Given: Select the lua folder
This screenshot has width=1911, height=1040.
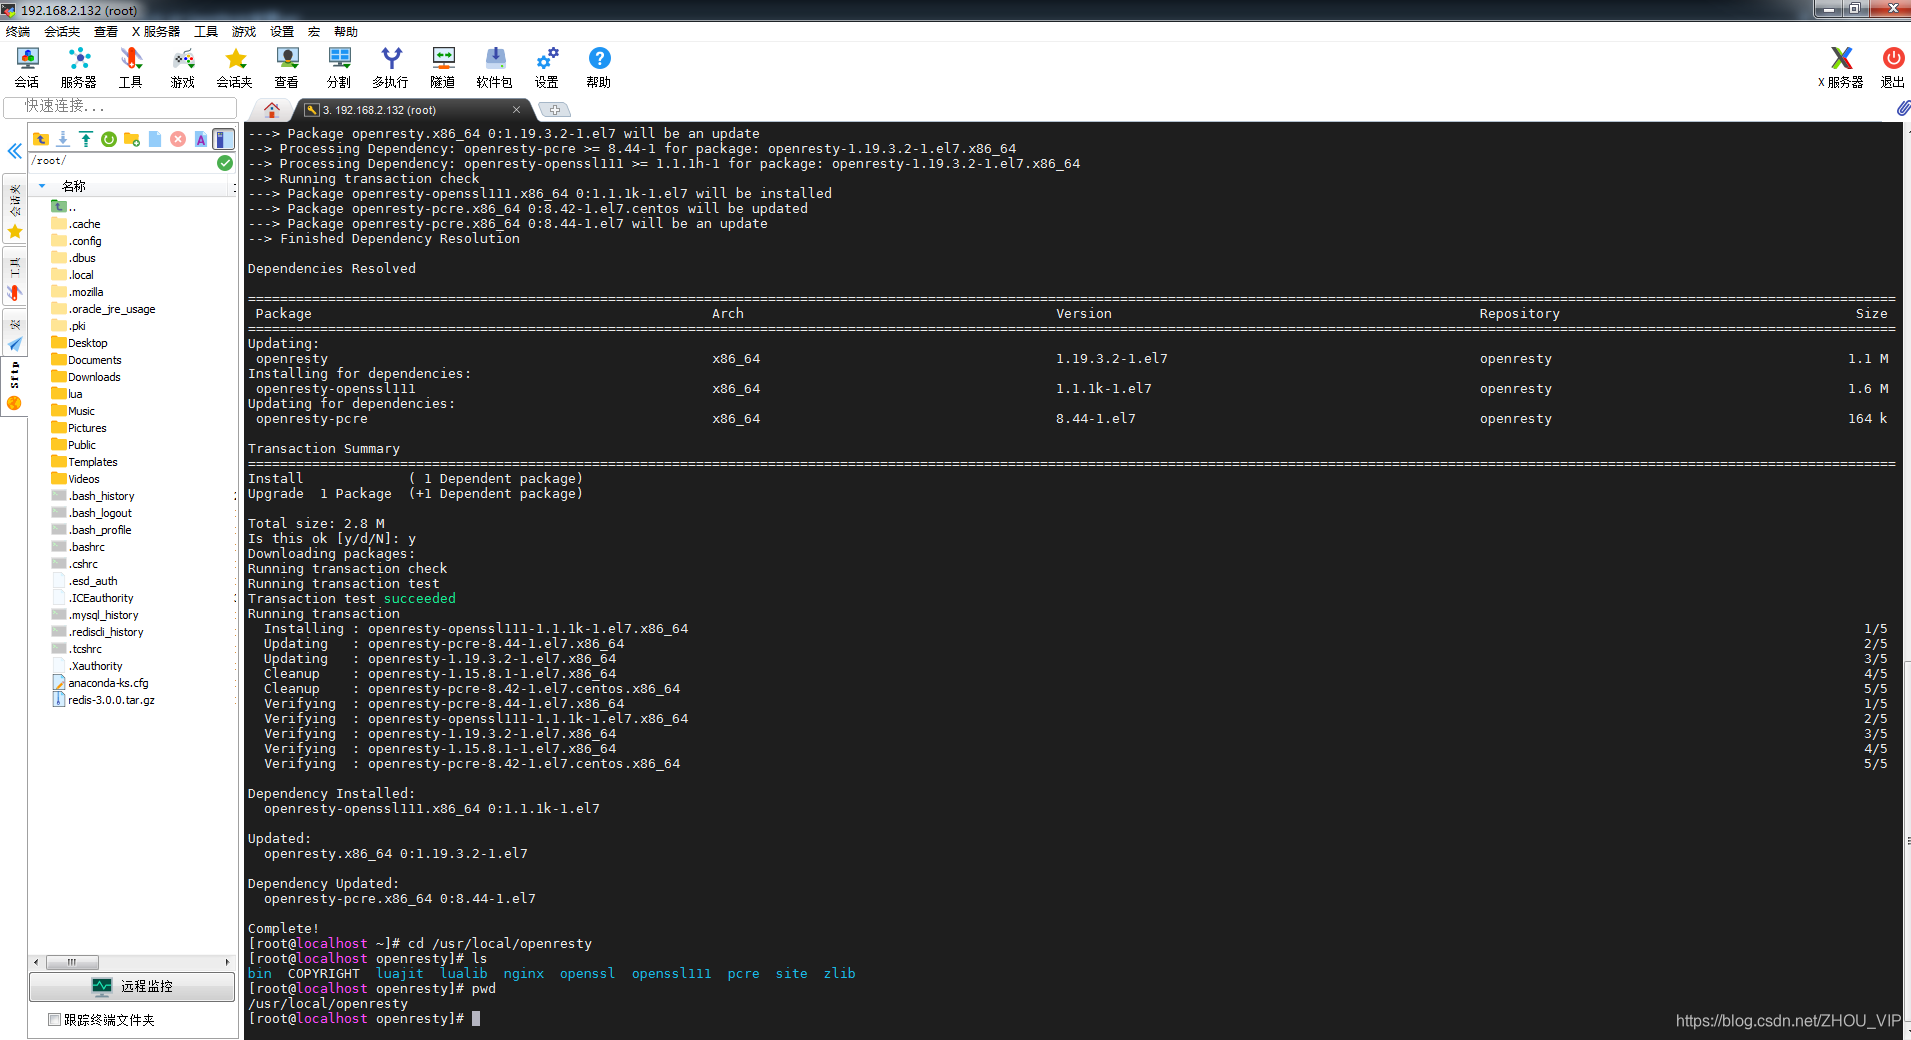Looking at the screenshot, I should tap(67, 394).
